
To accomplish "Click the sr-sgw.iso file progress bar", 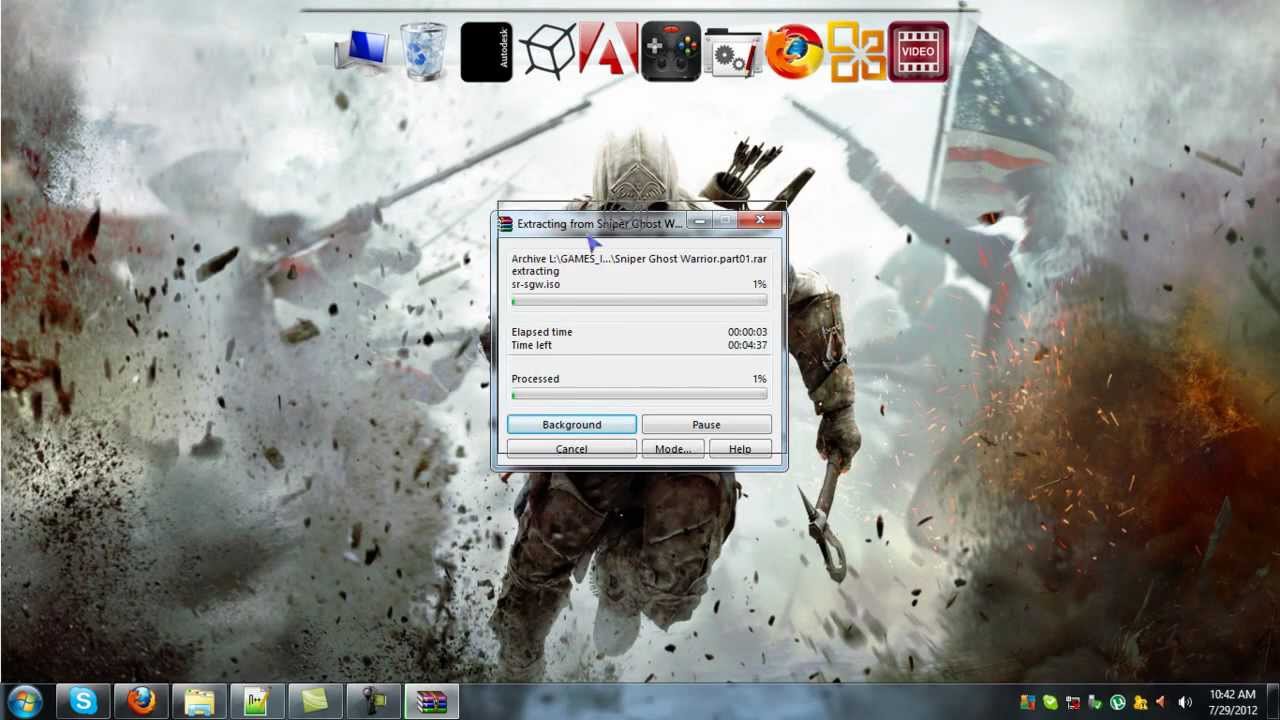I will click(x=639, y=300).
